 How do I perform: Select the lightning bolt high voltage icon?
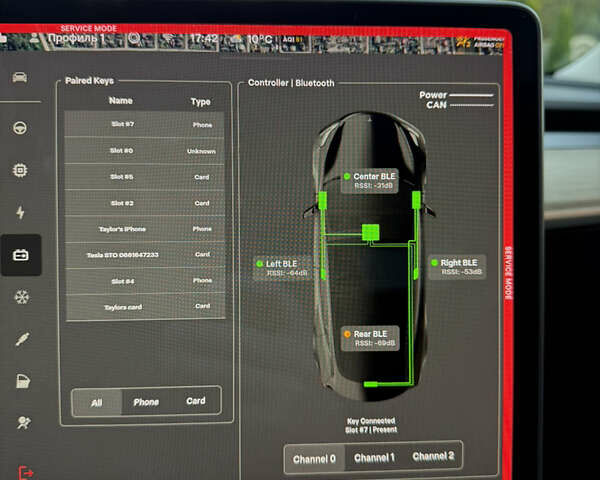(20, 213)
